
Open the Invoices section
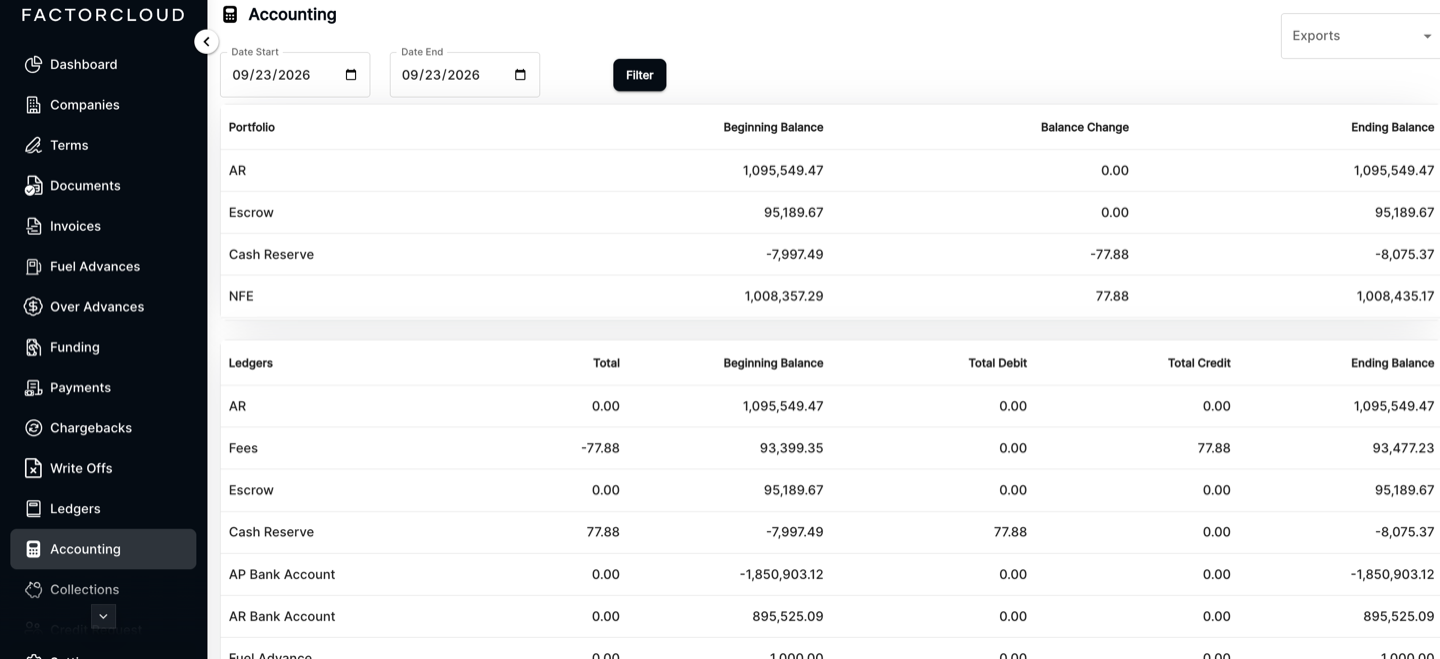point(103,226)
